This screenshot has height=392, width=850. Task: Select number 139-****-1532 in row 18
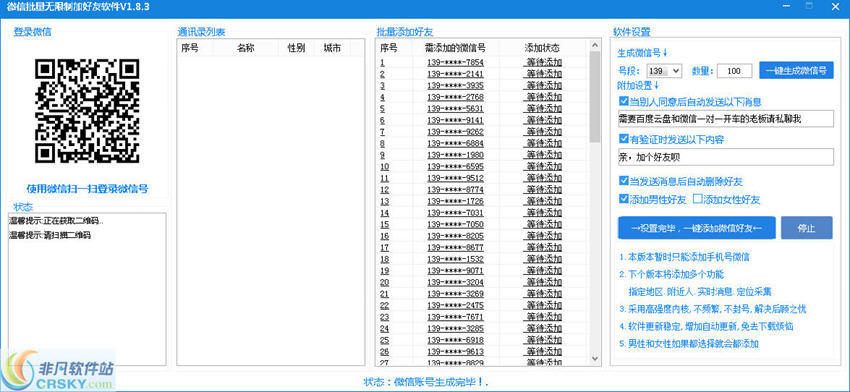point(455,259)
